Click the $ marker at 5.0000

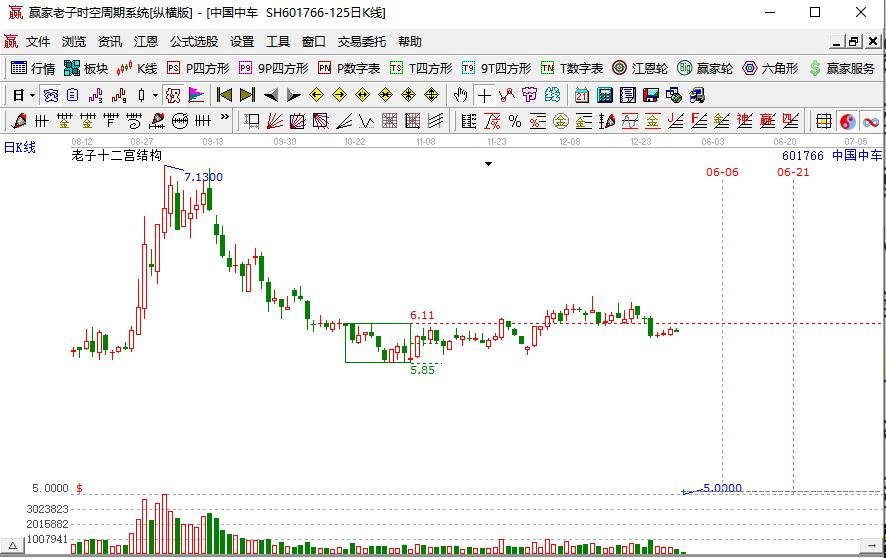pyautogui.click(x=79, y=488)
